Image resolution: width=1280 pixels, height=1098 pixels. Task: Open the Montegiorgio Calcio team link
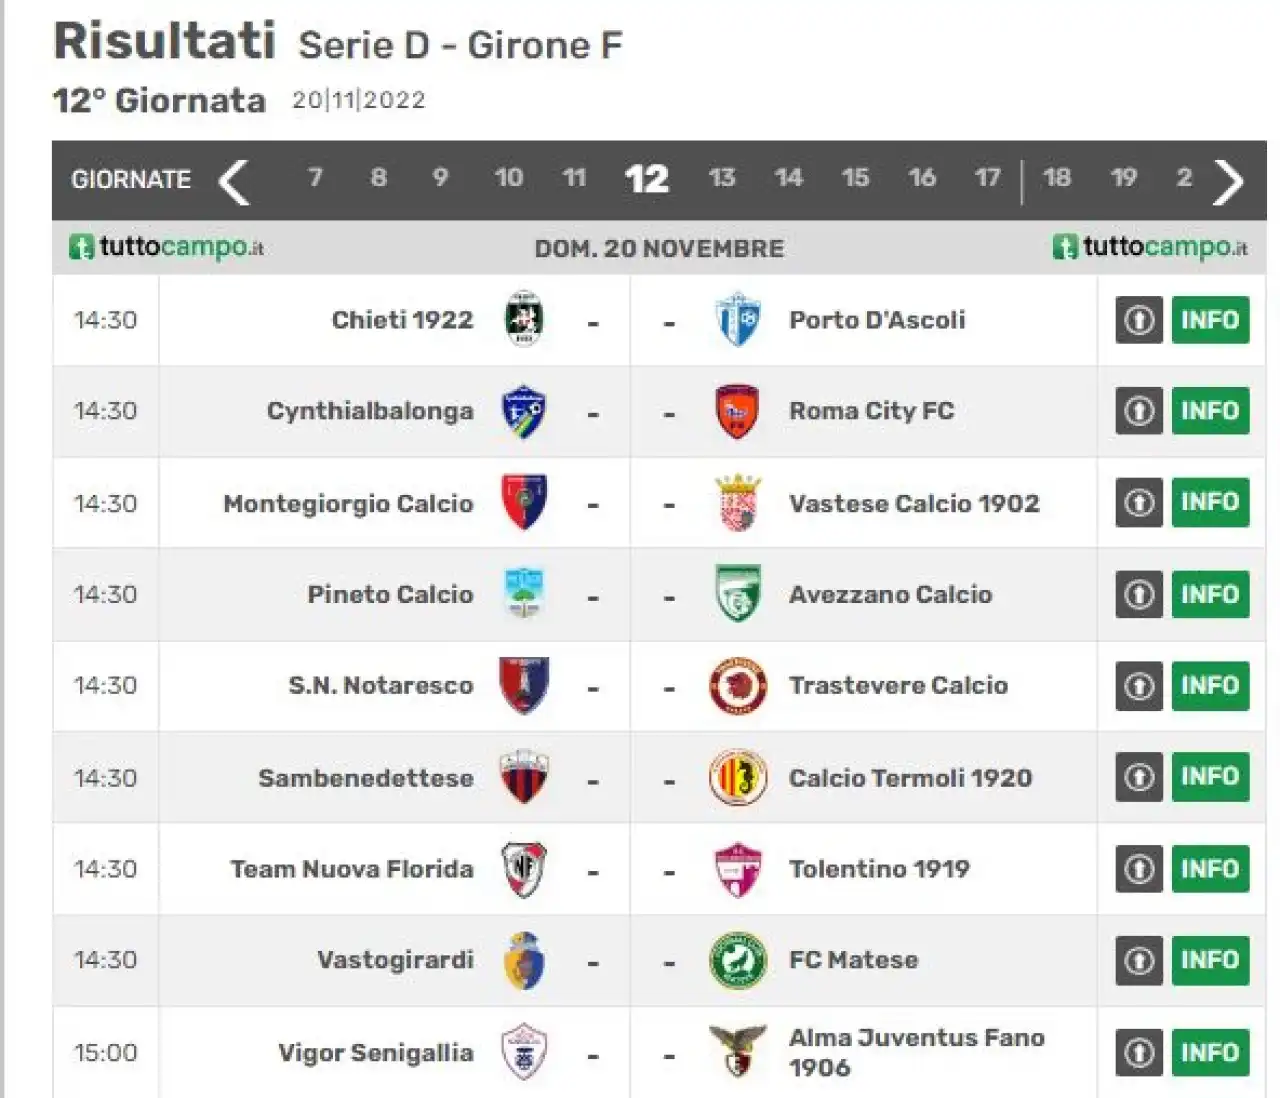[x=348, y=503]
